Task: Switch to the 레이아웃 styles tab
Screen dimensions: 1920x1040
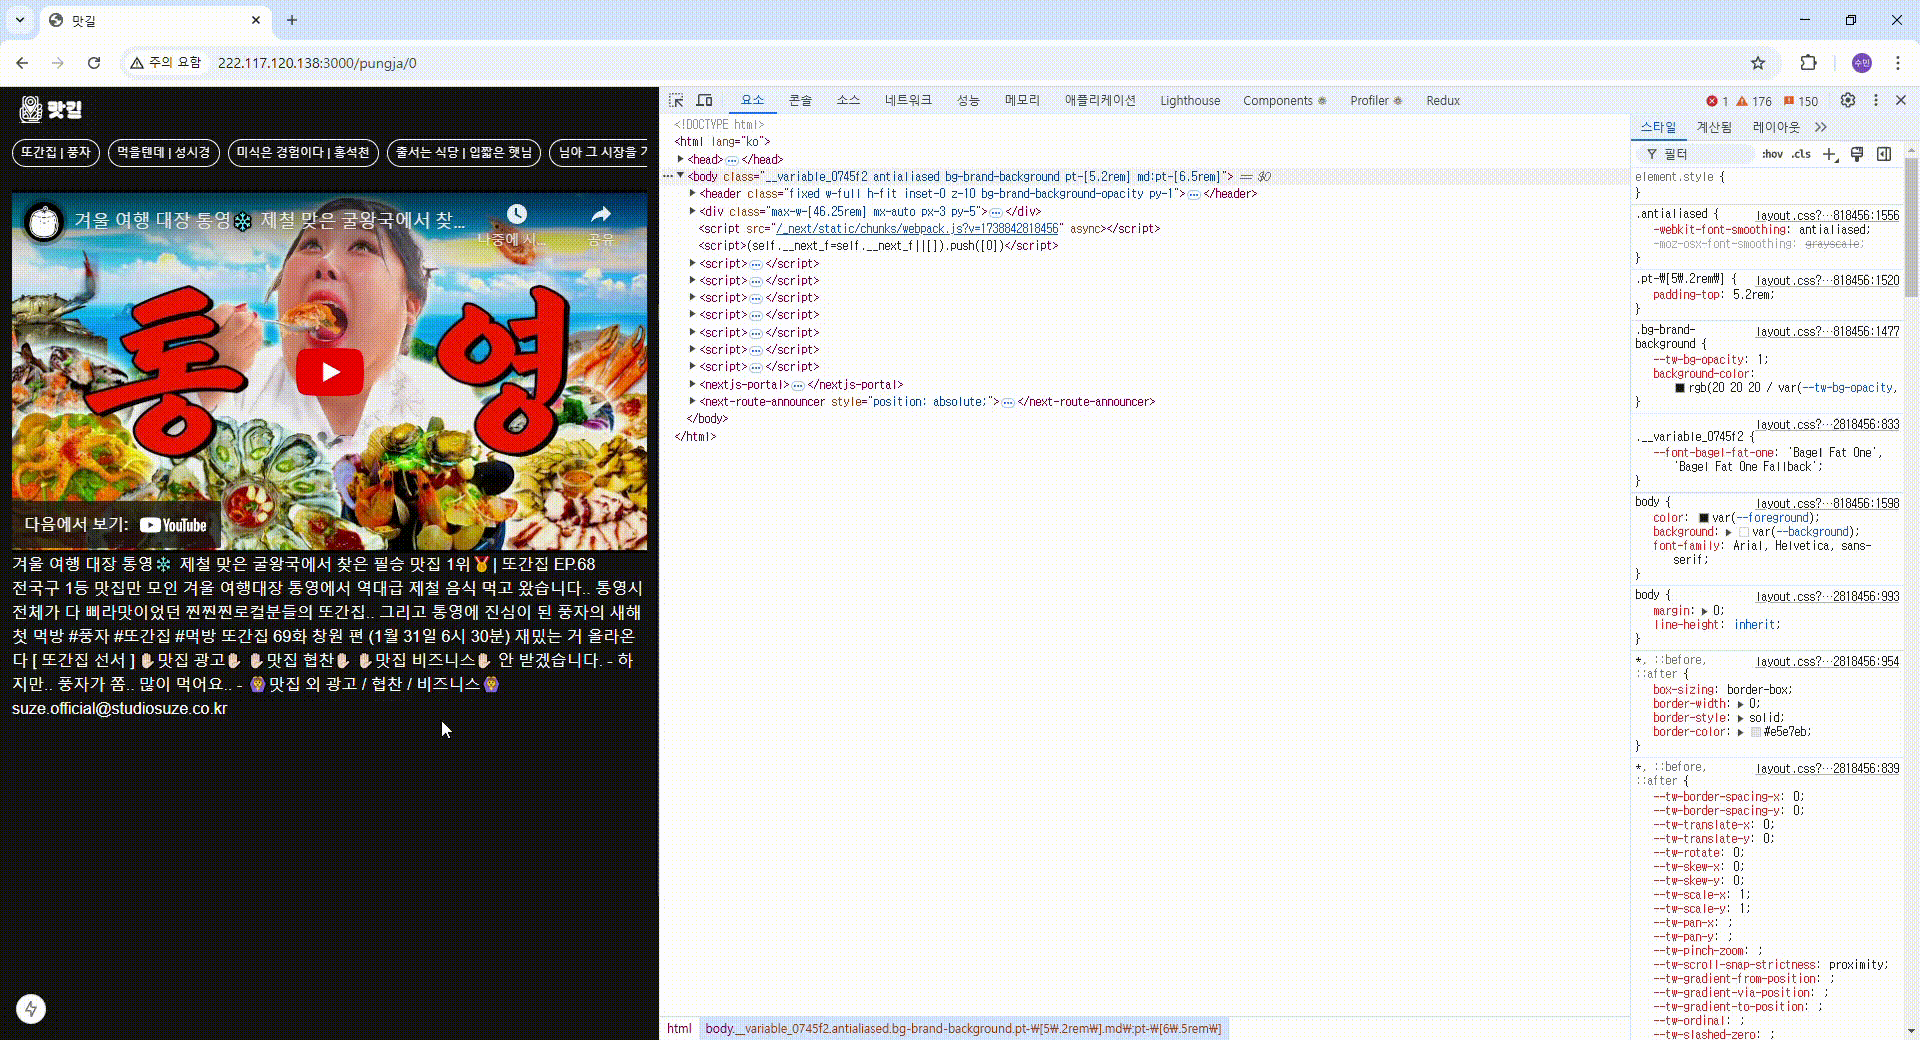Action: (1776, 127)
